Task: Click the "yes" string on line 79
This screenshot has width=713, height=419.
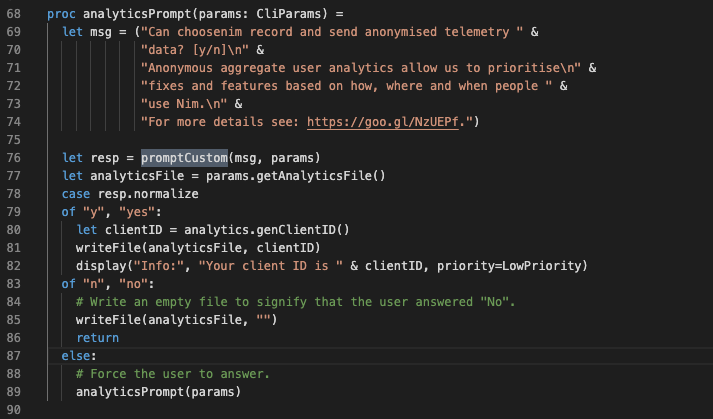Action: pyautogui.click(x=137, y=212)
